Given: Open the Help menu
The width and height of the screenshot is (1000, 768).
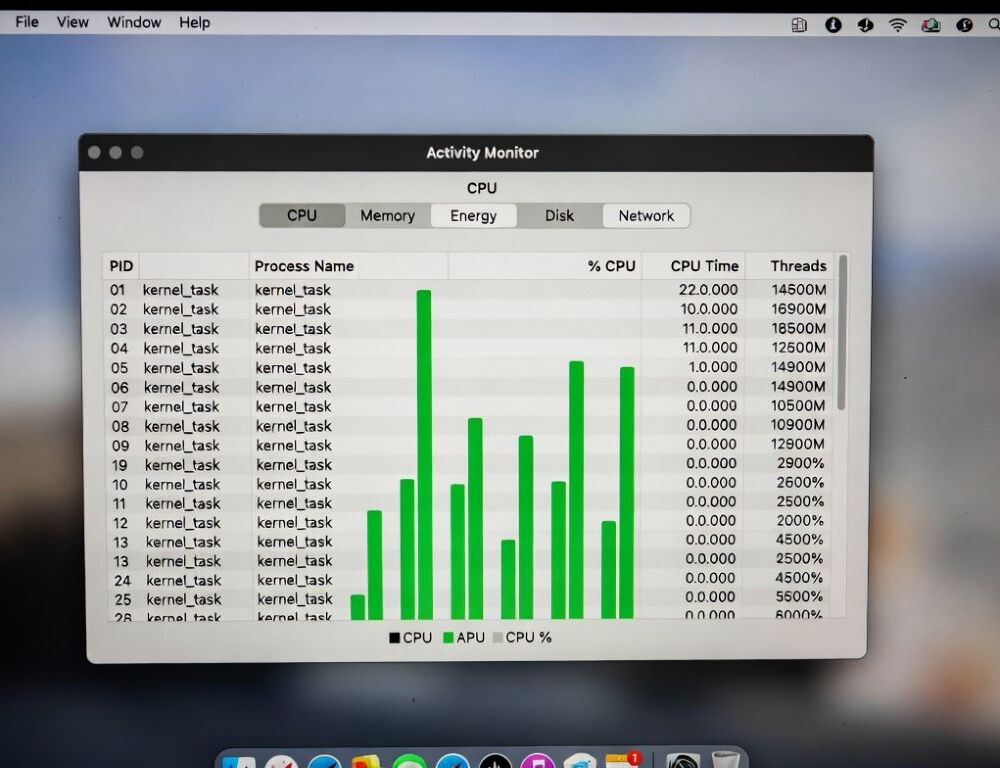Looking at the screenshot, I should pyautogui.click(x=195, y=21).
